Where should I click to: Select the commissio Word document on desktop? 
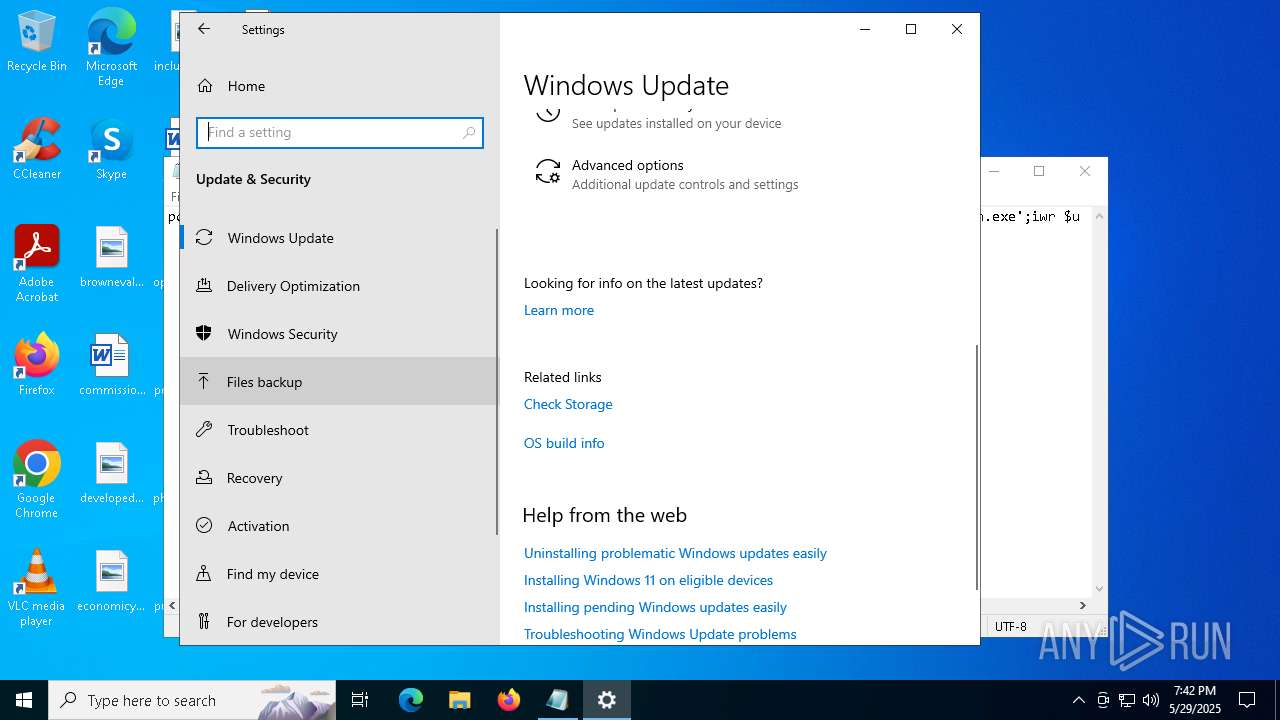pyautogui.click(x=112, y=366)
